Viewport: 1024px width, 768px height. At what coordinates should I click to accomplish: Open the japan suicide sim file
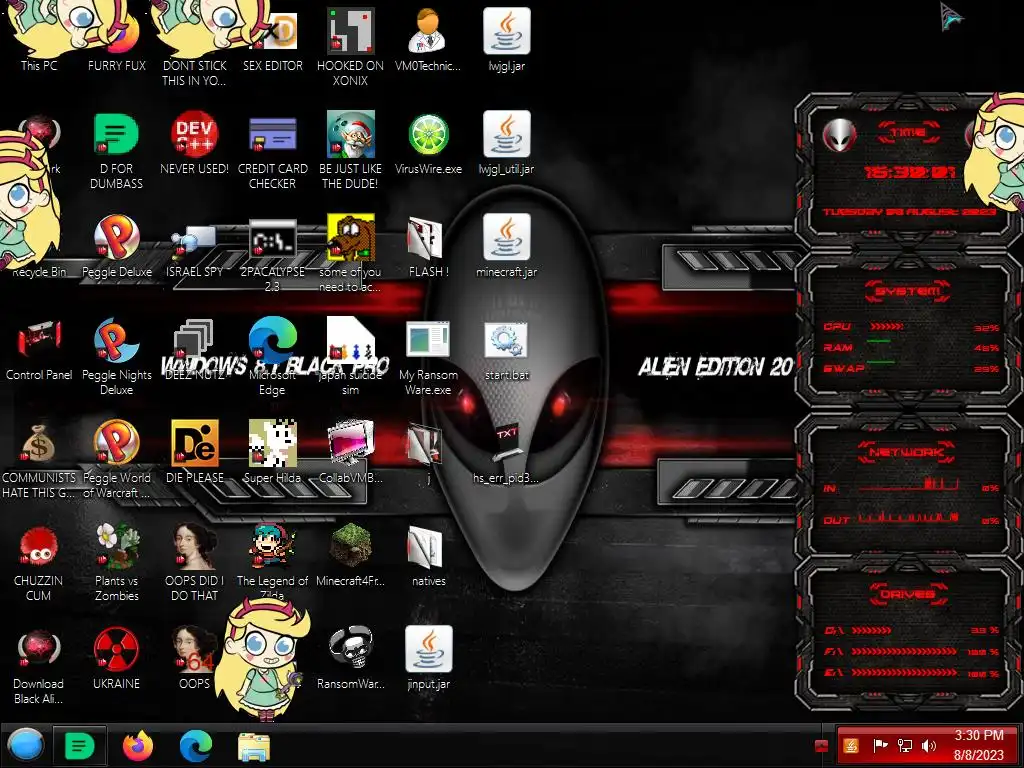tap(351, 340)
